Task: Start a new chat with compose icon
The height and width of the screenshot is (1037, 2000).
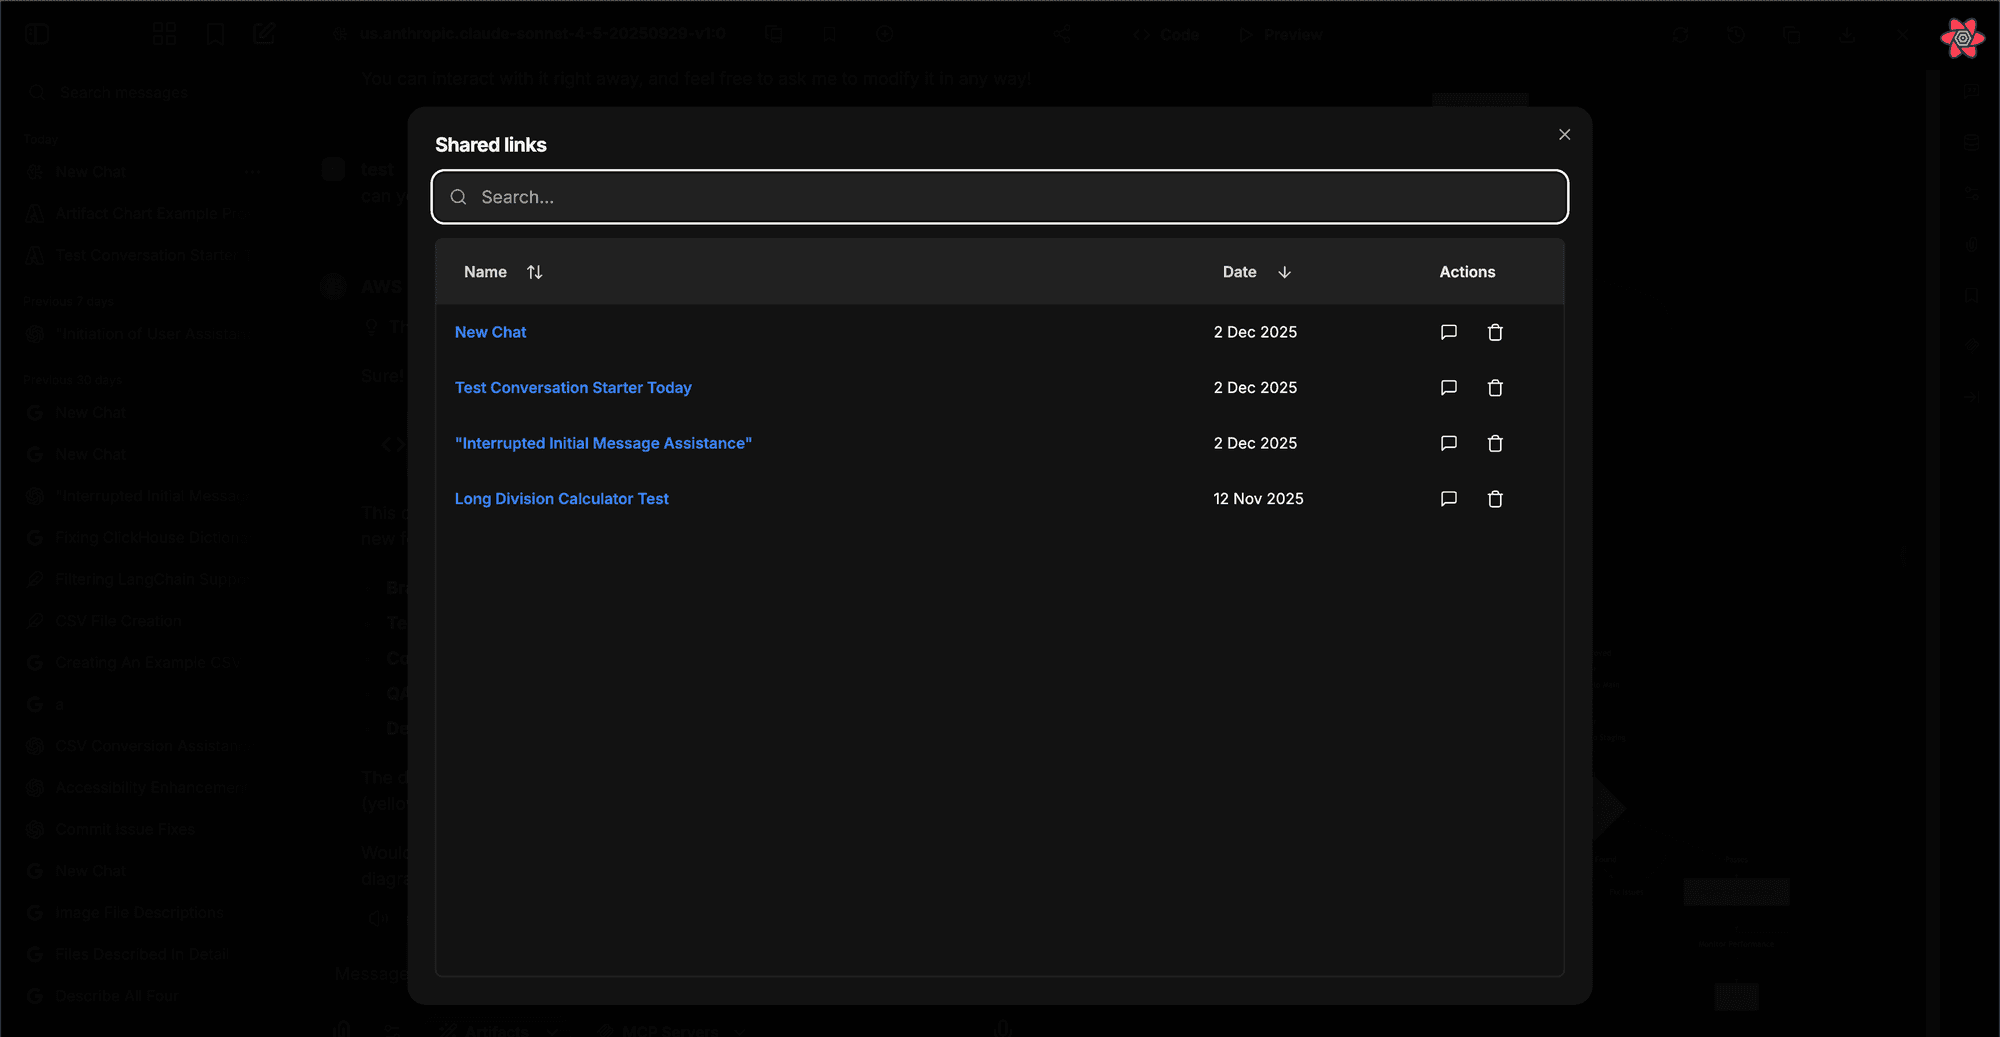Action: 264,34
